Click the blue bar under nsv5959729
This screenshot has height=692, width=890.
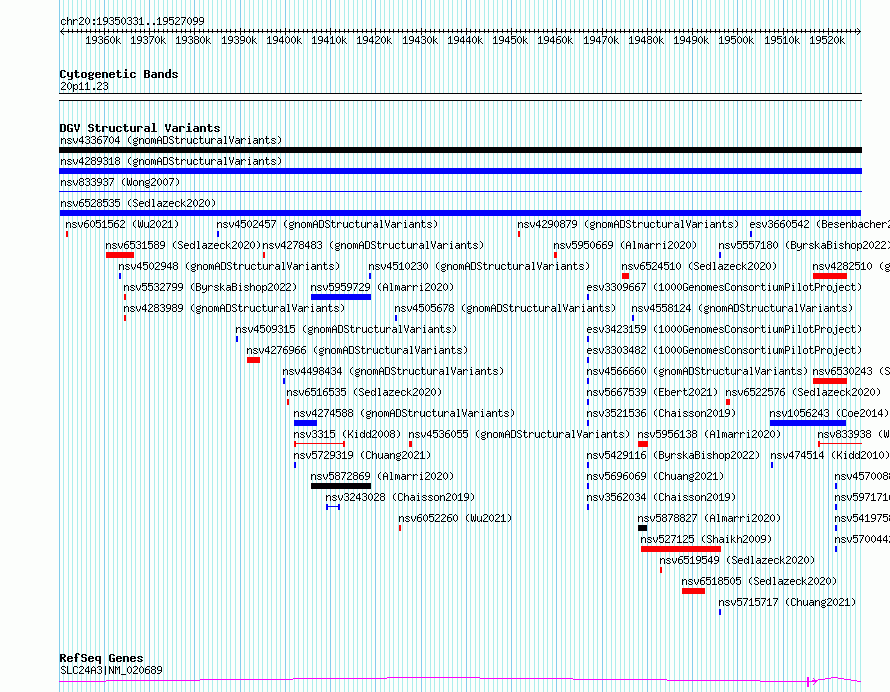tap(341, 297)
